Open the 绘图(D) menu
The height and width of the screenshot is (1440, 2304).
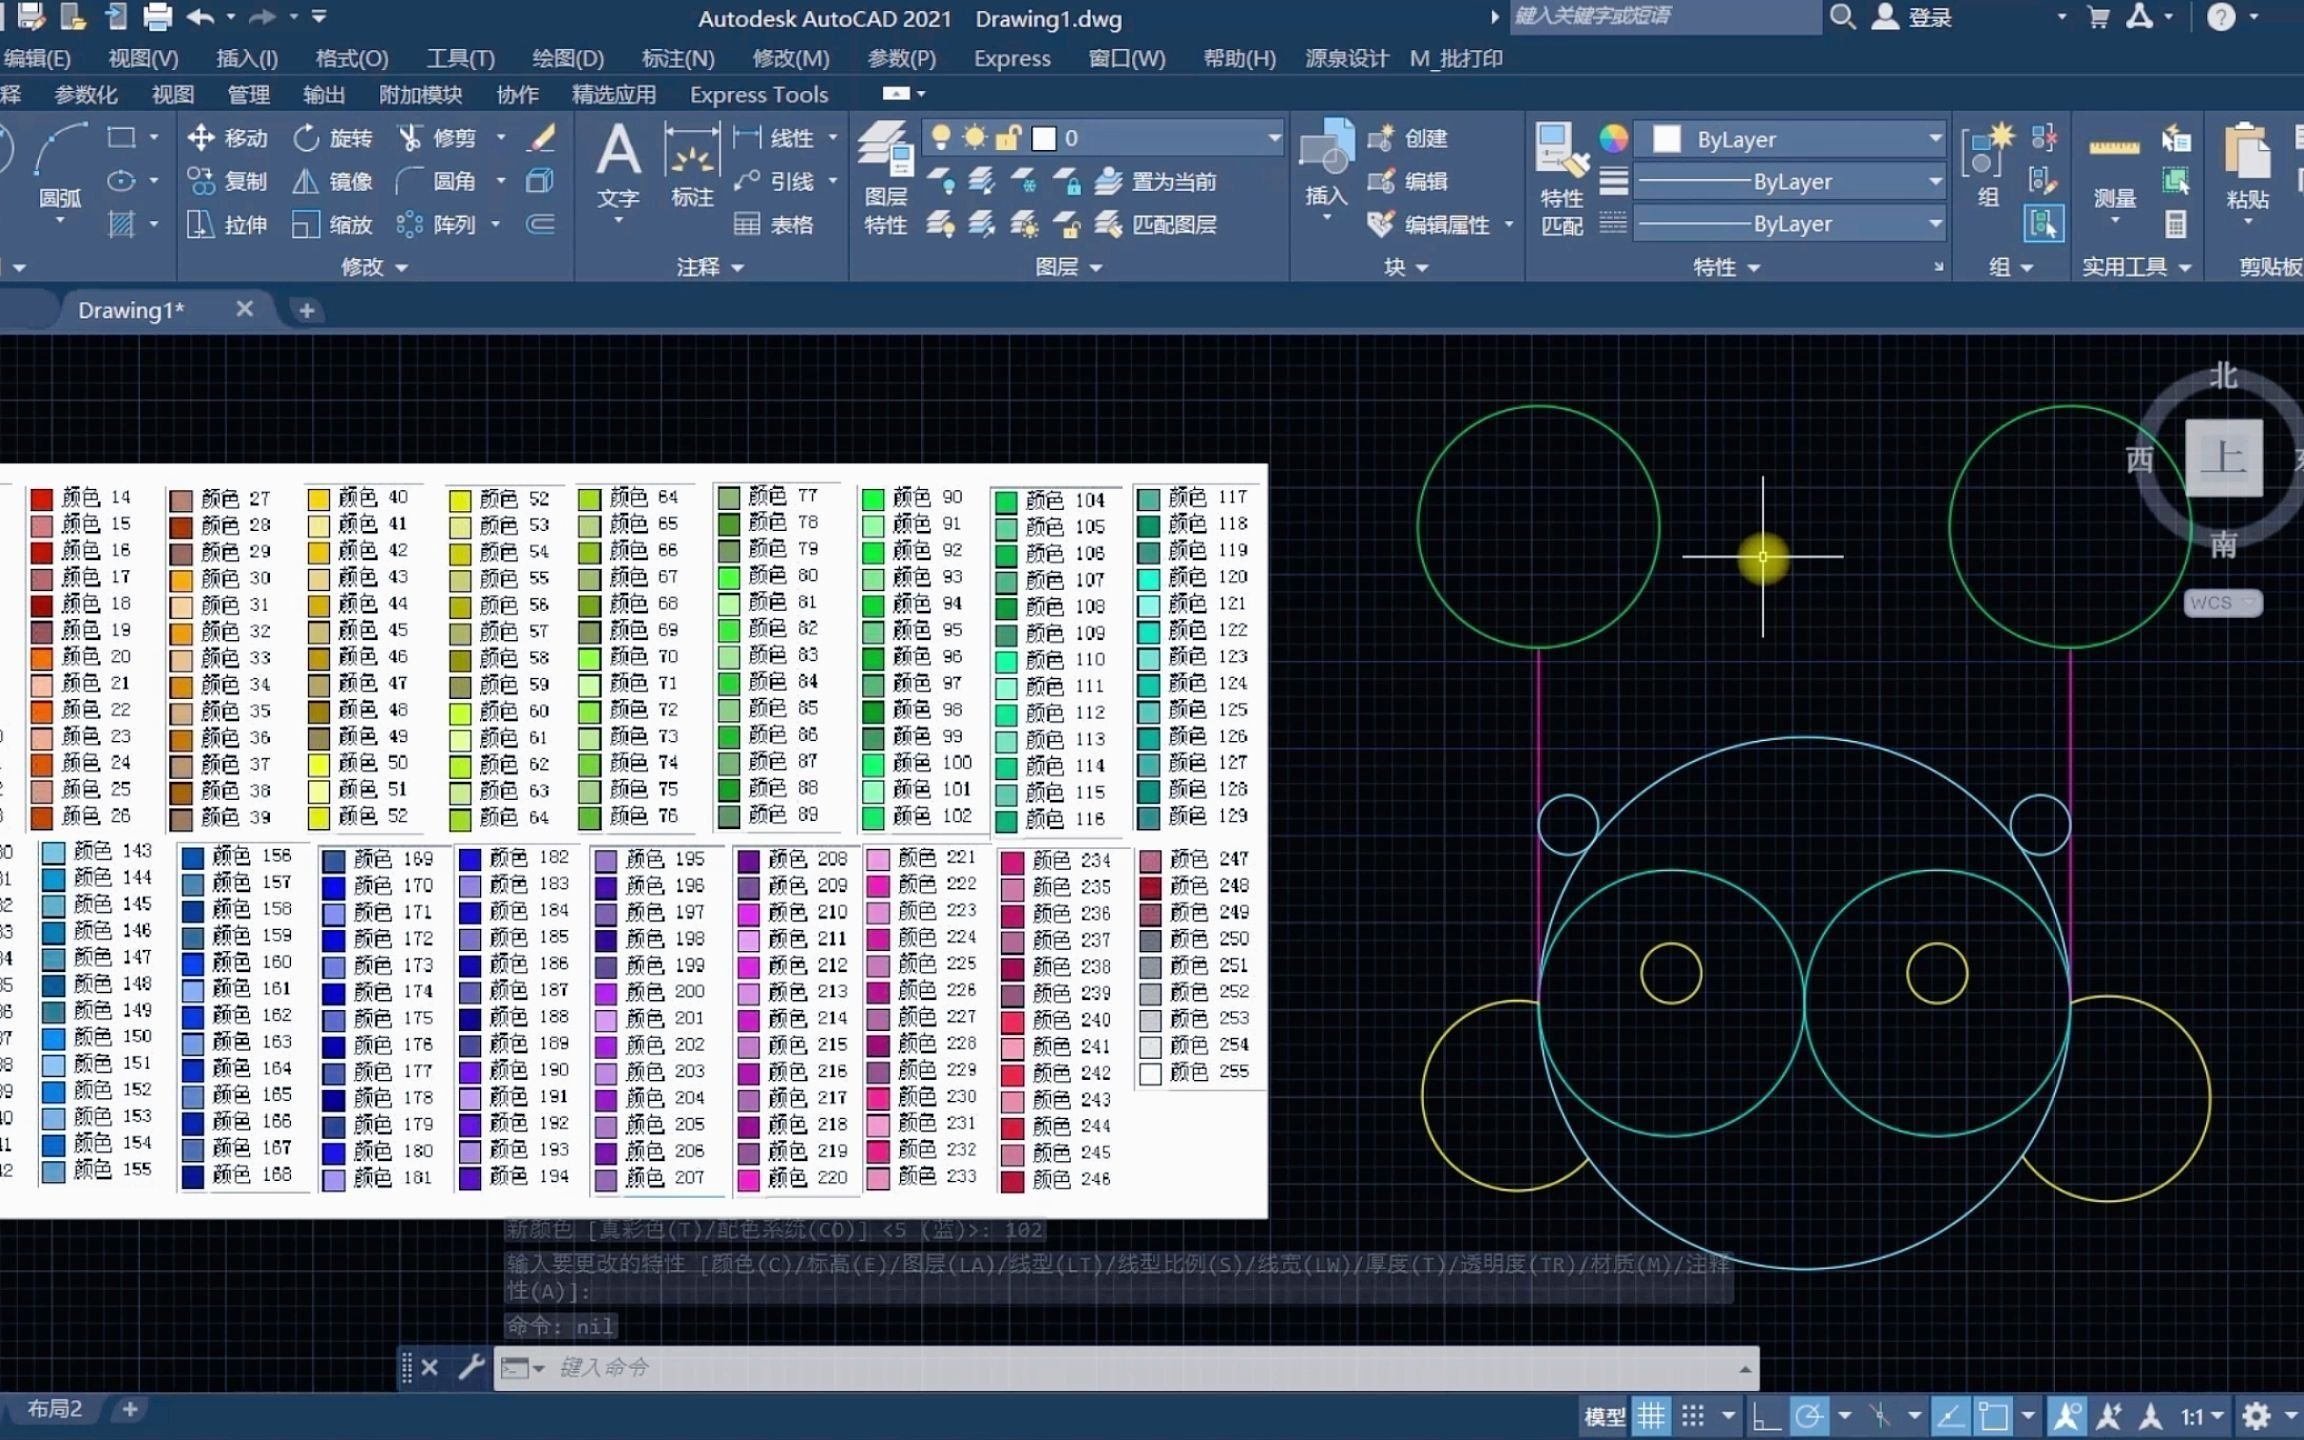567,58
